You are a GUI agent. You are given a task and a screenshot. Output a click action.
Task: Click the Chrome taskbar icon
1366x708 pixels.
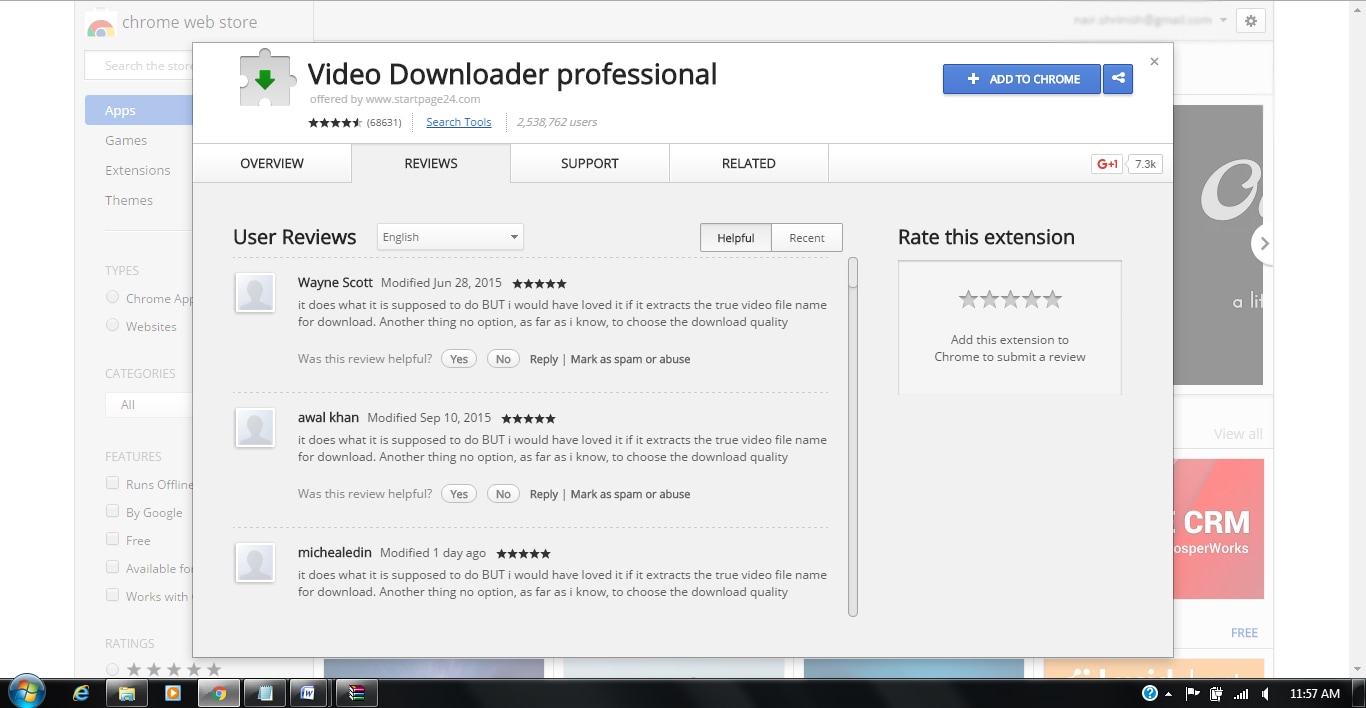(218, 693)
